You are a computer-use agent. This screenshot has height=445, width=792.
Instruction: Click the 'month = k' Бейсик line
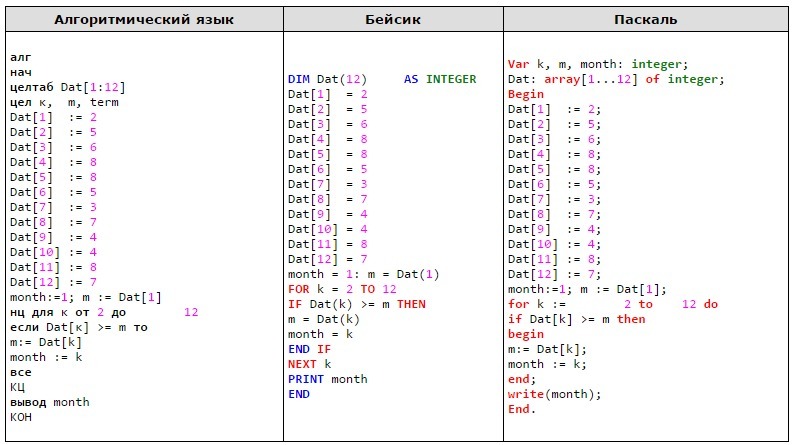[x=320, y=334]
